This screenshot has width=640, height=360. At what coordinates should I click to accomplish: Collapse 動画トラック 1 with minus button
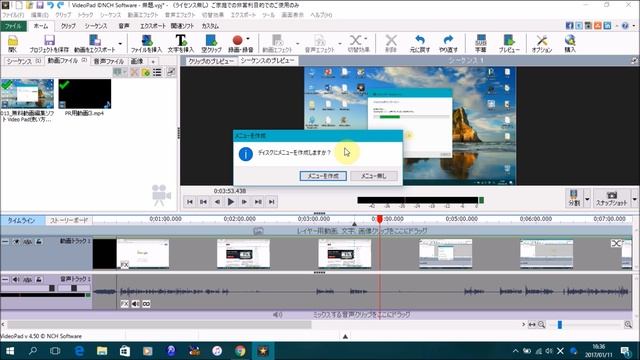5,242
